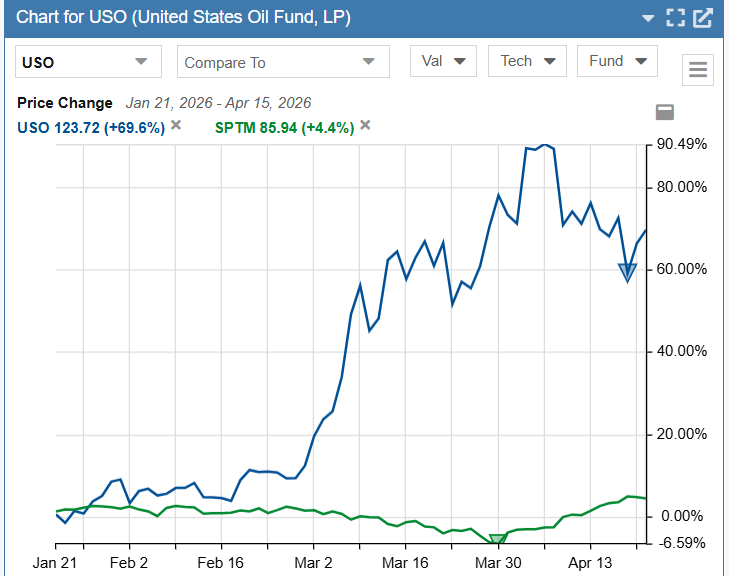
Task: Remove SPTM comparison with its X
Action: click(365, 125)
